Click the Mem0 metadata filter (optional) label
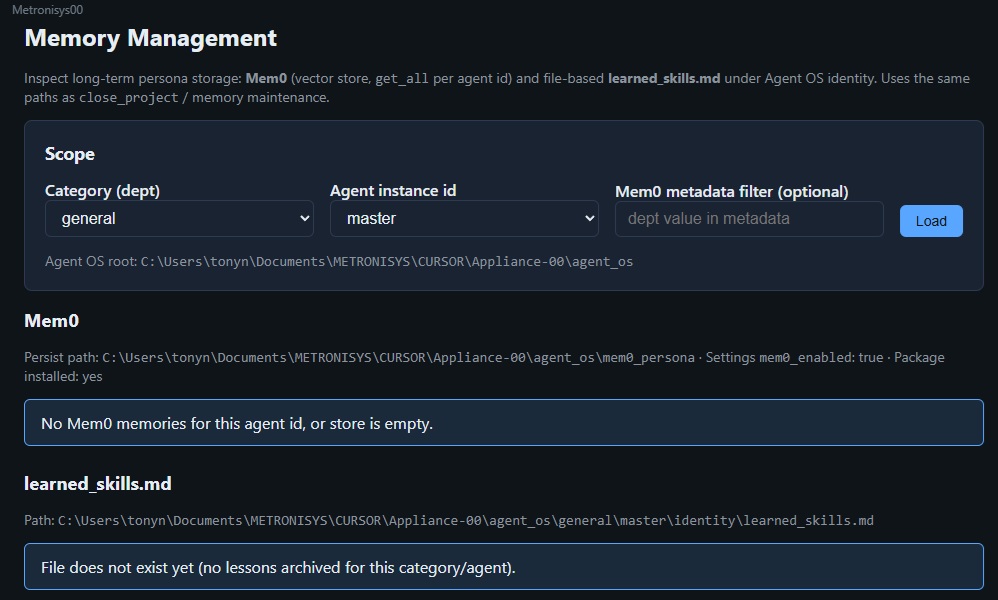 tap(731, 192)
